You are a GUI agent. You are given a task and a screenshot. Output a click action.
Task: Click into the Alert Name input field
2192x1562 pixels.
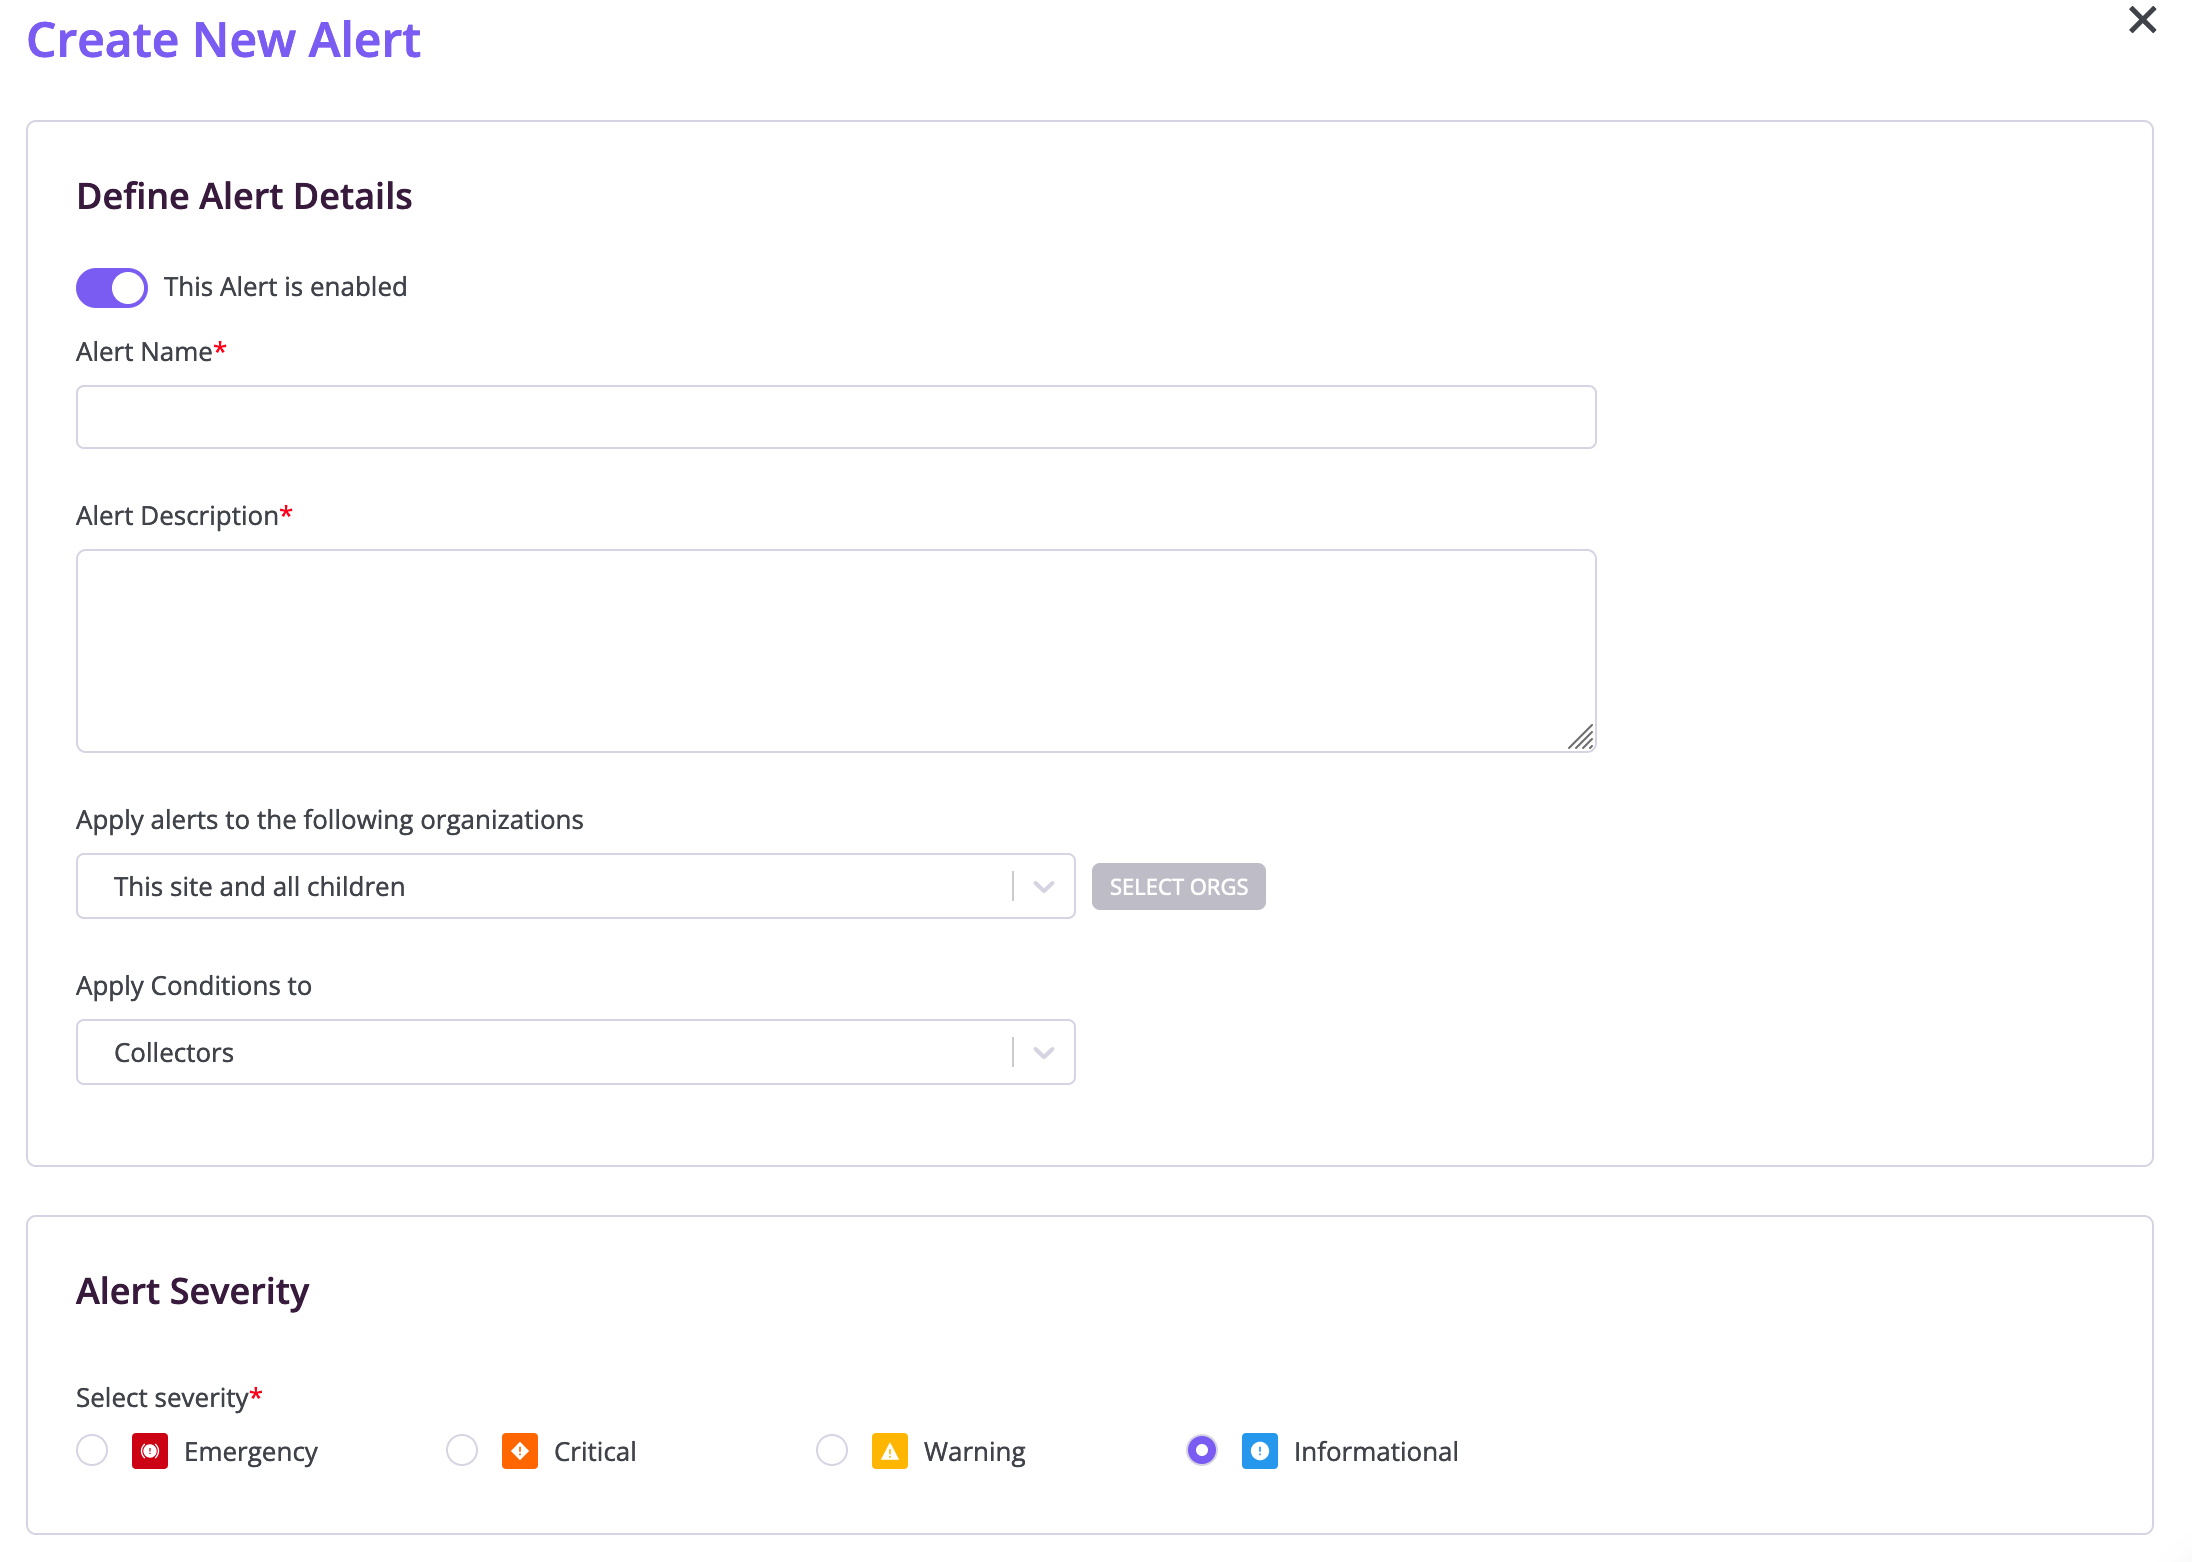[836, 417]
